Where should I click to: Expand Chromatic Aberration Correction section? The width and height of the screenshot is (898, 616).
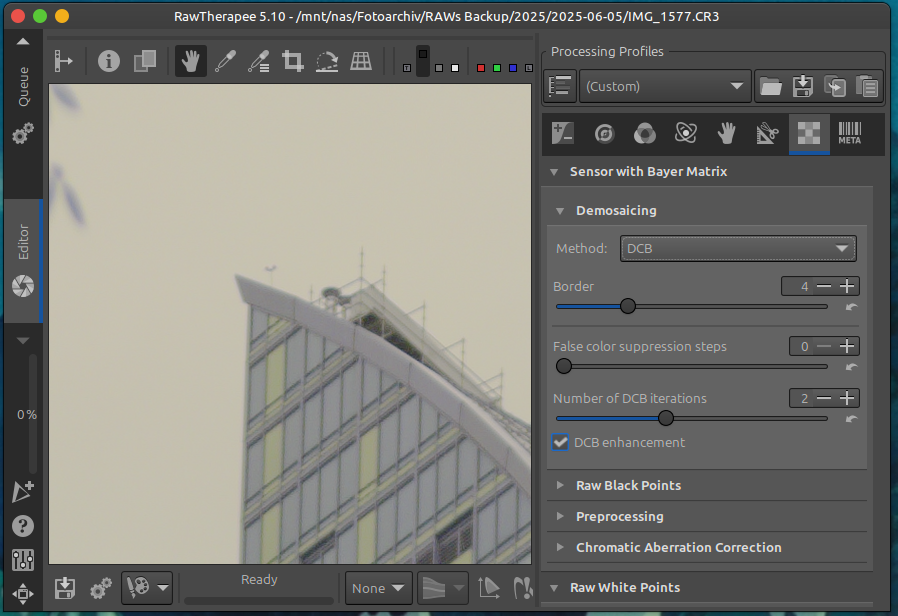tap(560, 547)
